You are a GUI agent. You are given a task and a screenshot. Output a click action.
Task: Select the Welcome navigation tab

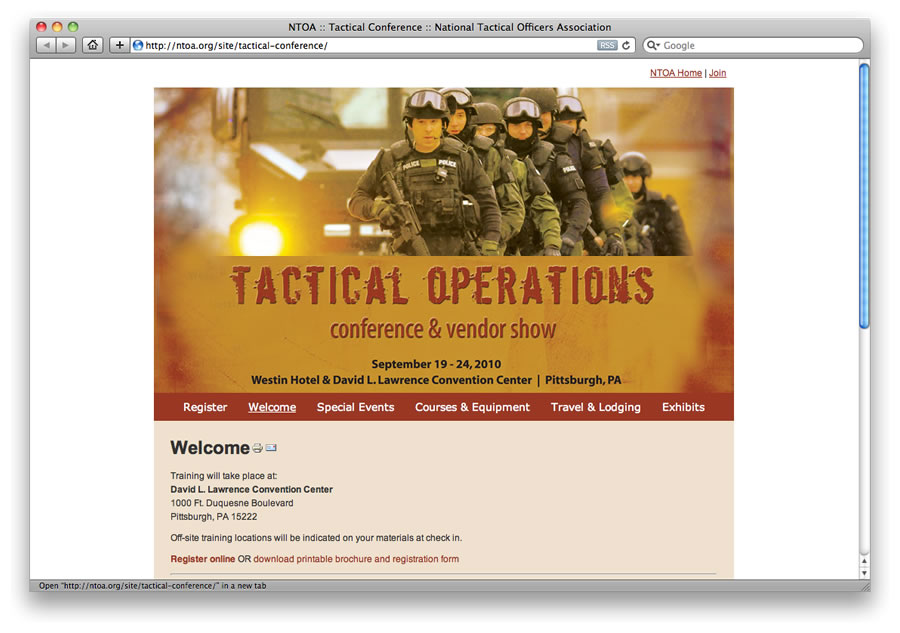tap(272, 407)
